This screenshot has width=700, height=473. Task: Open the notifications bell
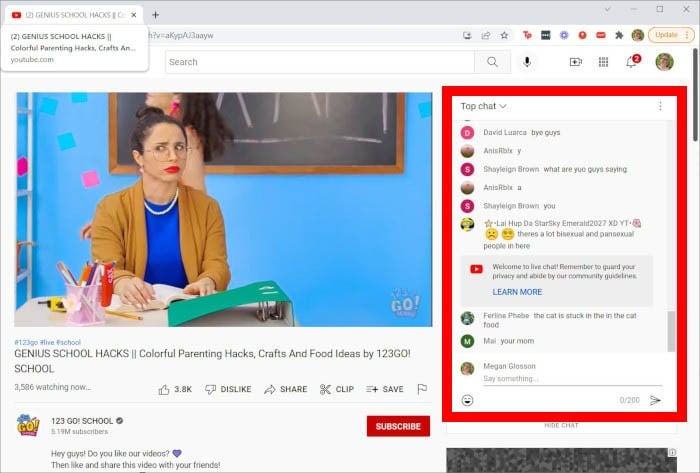point(632,62)
